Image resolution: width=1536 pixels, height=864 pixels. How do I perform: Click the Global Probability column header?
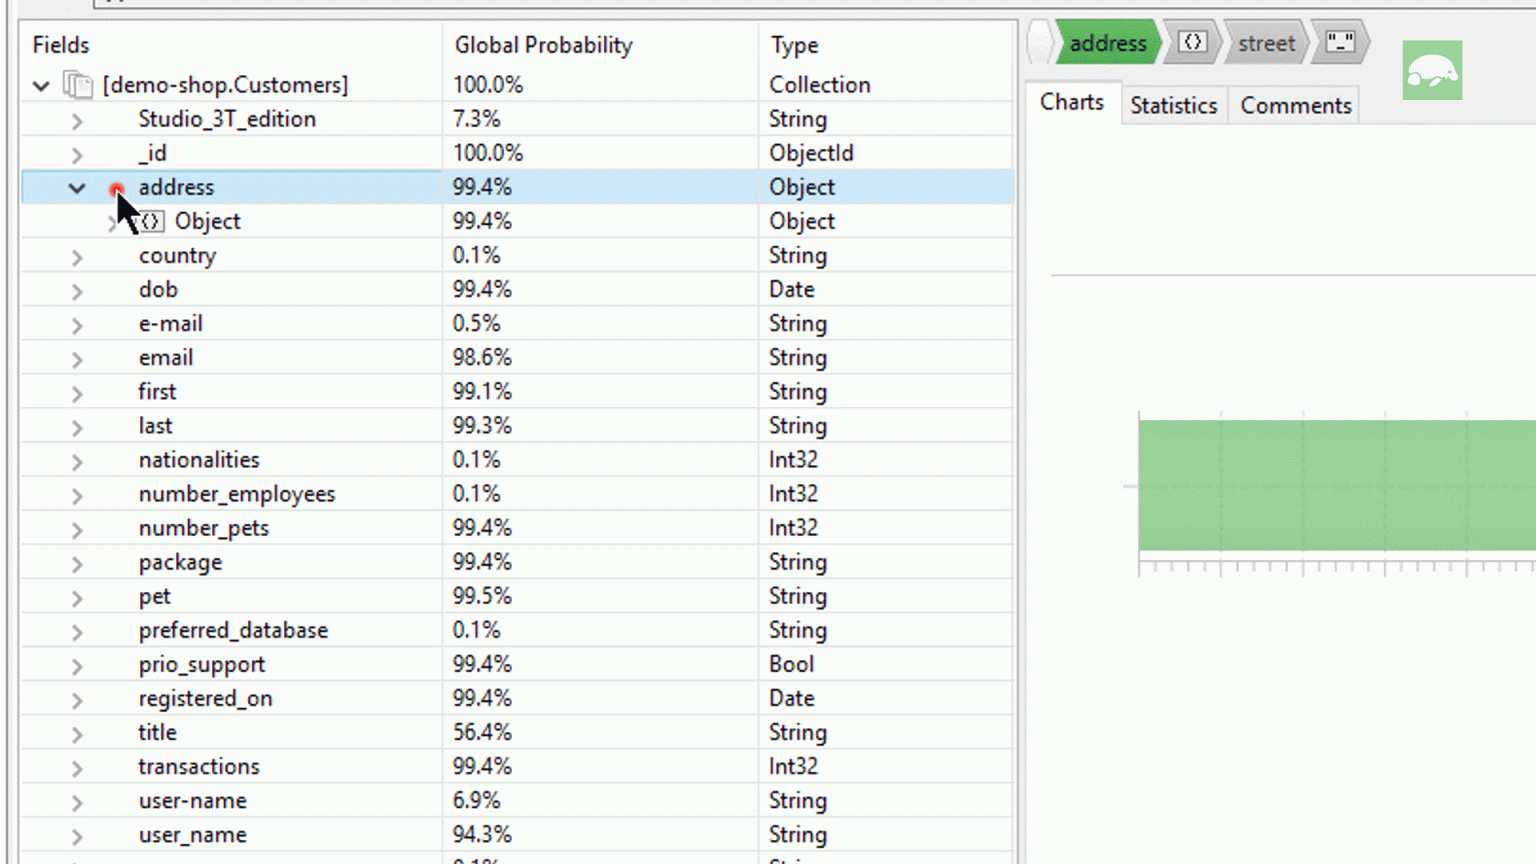tap(543, 45)
